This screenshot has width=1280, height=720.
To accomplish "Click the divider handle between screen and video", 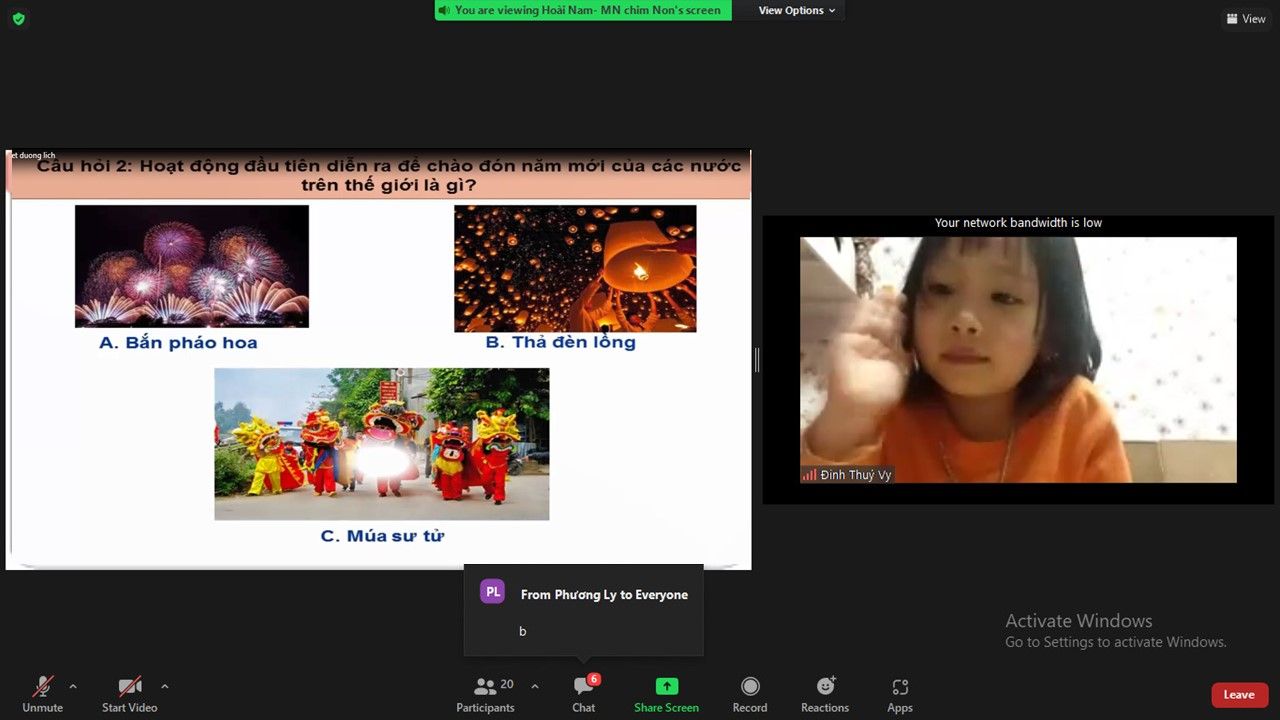I will pos(757,360).
